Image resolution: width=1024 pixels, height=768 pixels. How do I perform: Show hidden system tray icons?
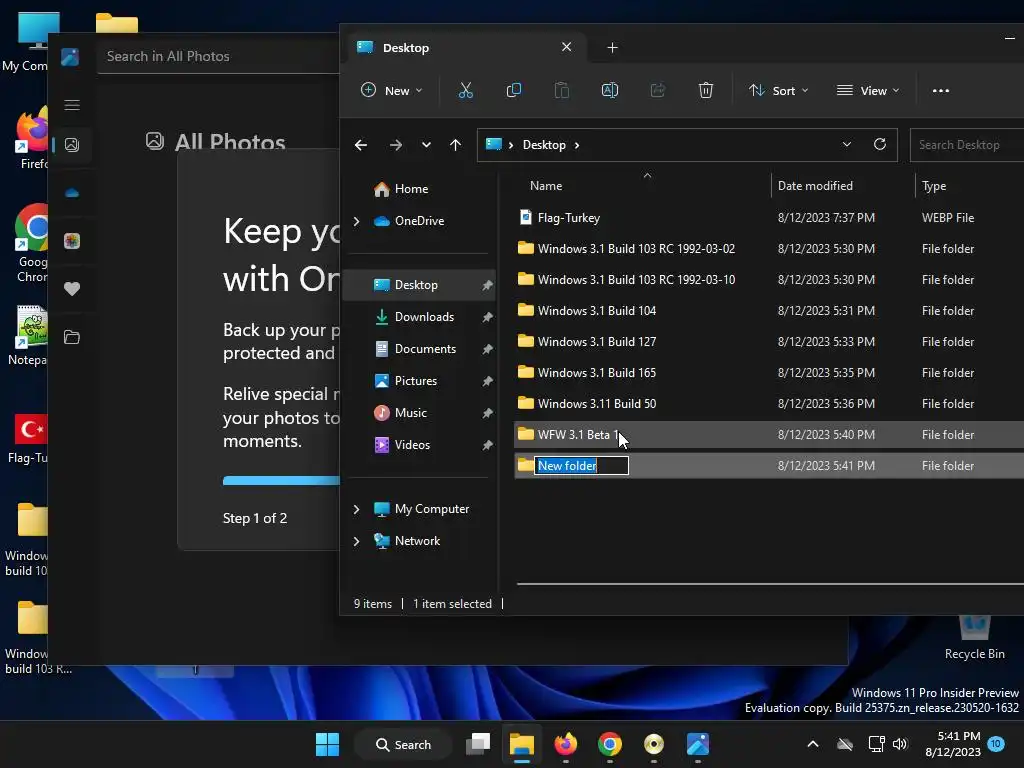click(812, 744)
